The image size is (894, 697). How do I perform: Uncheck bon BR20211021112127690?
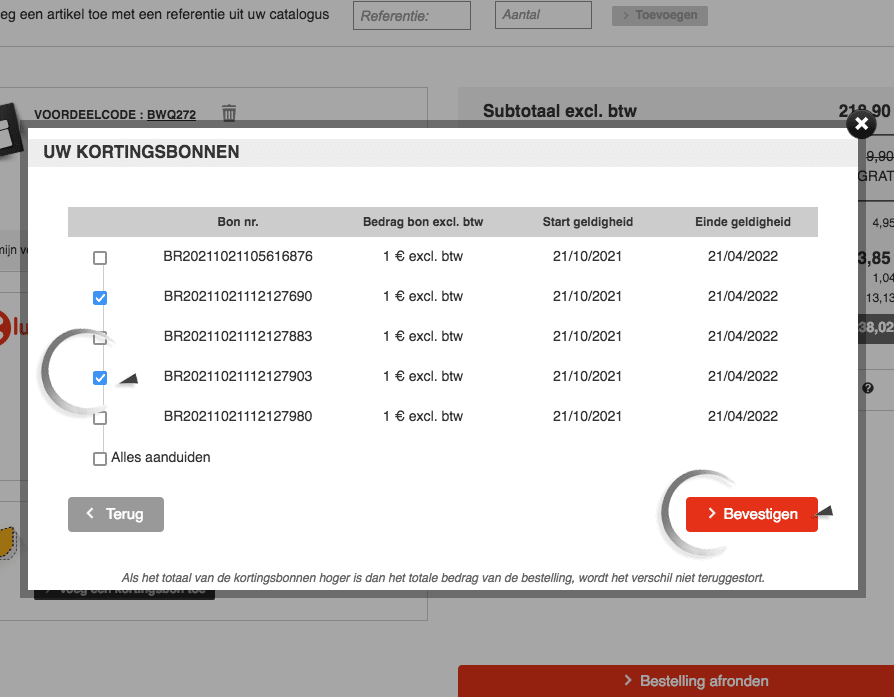pos(100,298)
